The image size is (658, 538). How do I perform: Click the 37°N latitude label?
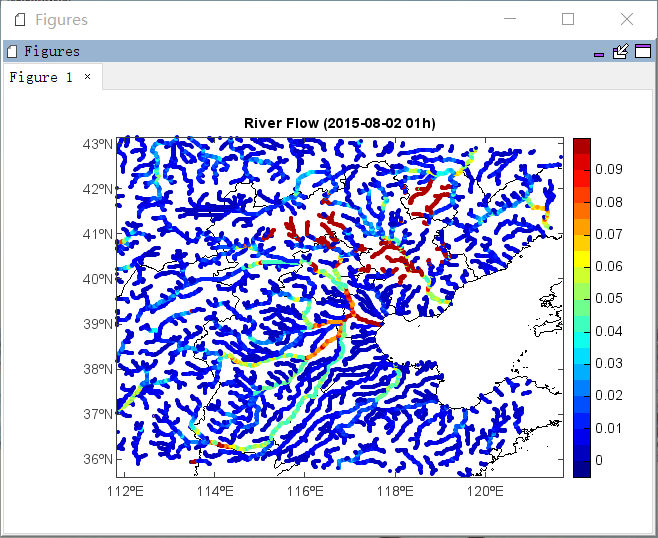98,414
